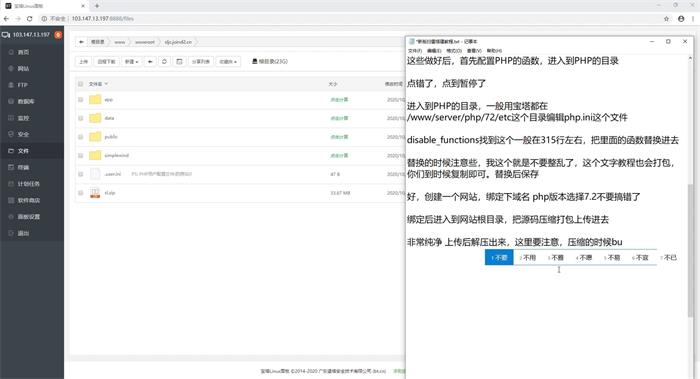Choose IME candidate 1 不要

(499, 257)
